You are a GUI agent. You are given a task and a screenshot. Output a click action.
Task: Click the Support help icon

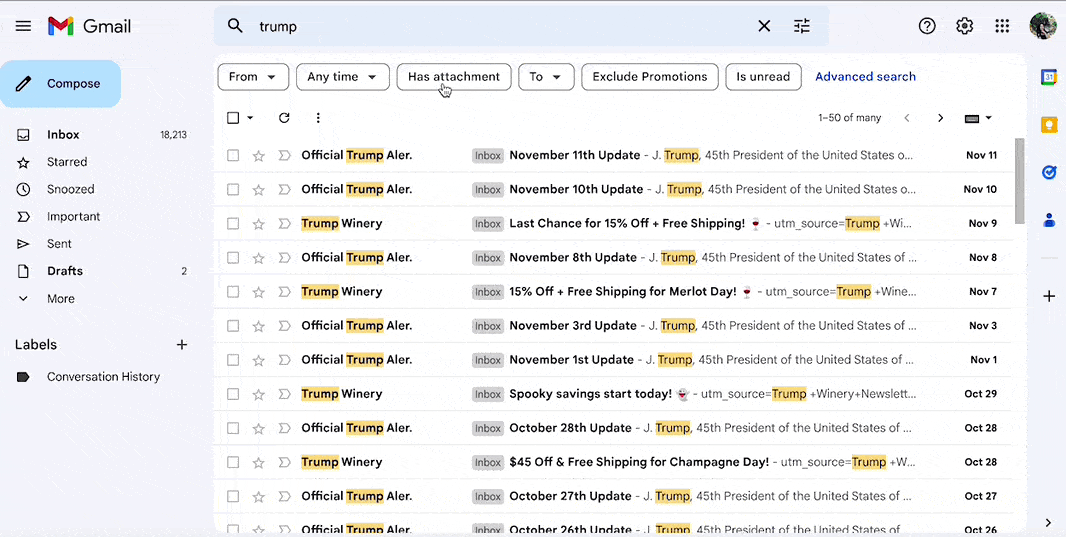point(927,26)
